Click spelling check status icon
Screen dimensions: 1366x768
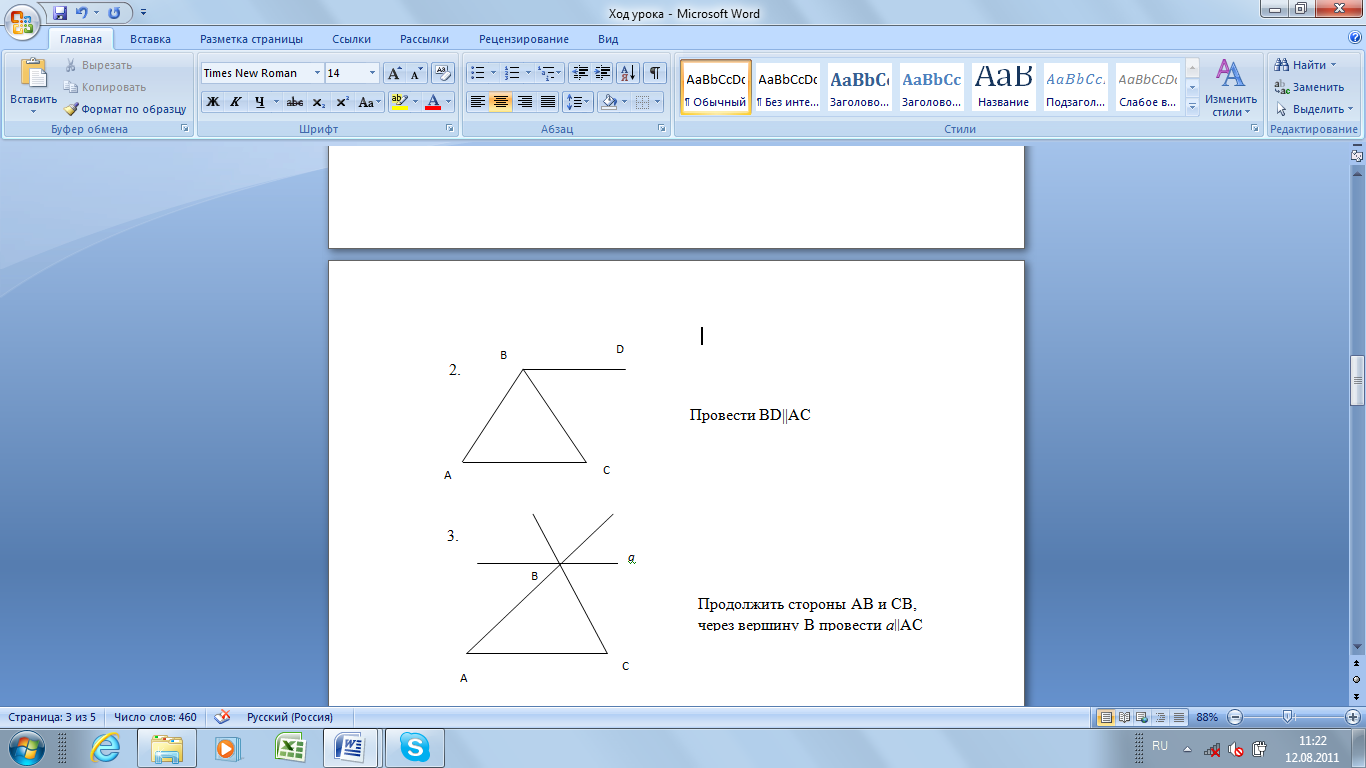point(222,717)
